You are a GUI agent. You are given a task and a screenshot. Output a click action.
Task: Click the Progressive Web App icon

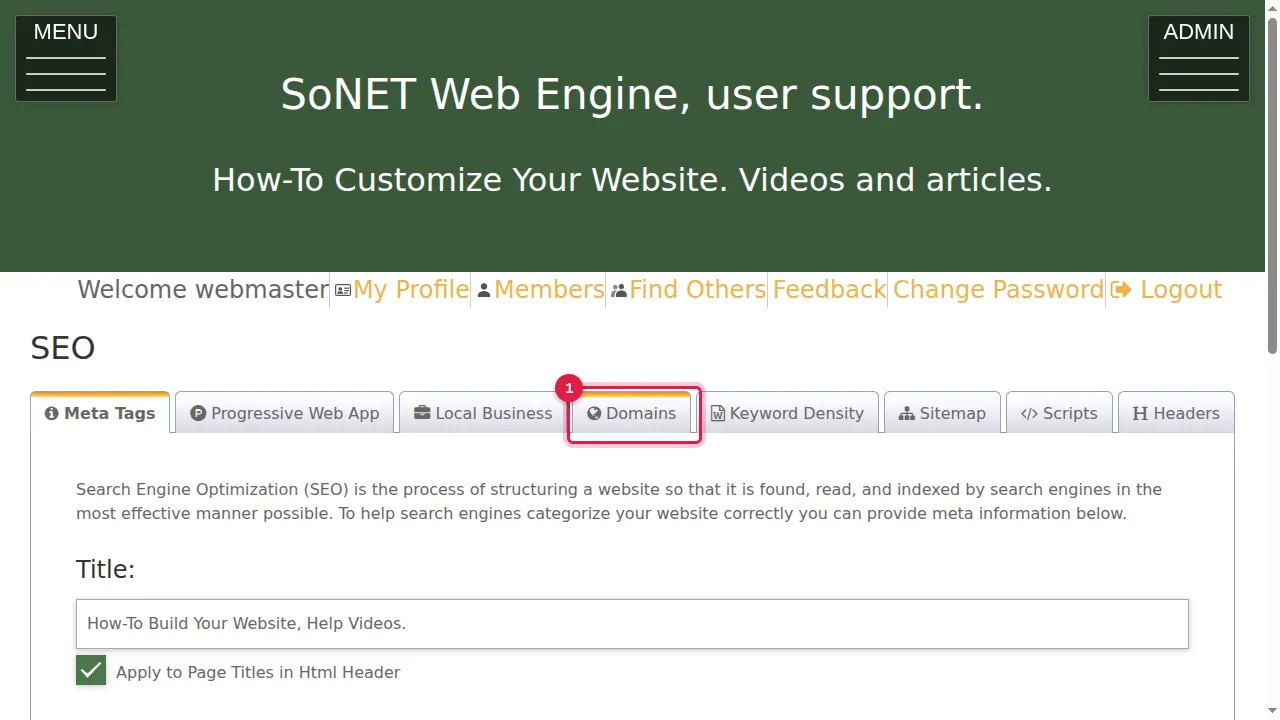coord(198,413)
